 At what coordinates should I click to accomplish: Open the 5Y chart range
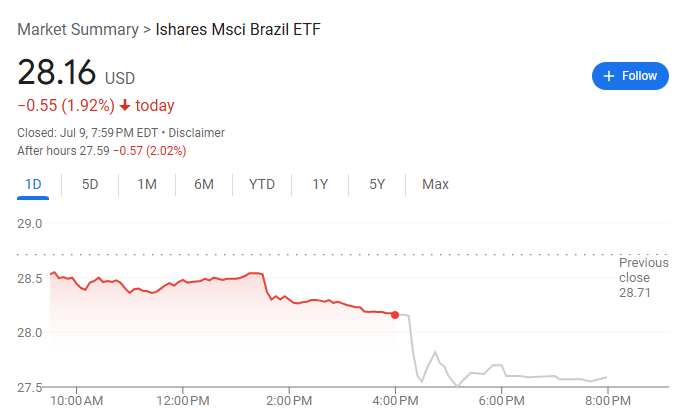point(377,184)
